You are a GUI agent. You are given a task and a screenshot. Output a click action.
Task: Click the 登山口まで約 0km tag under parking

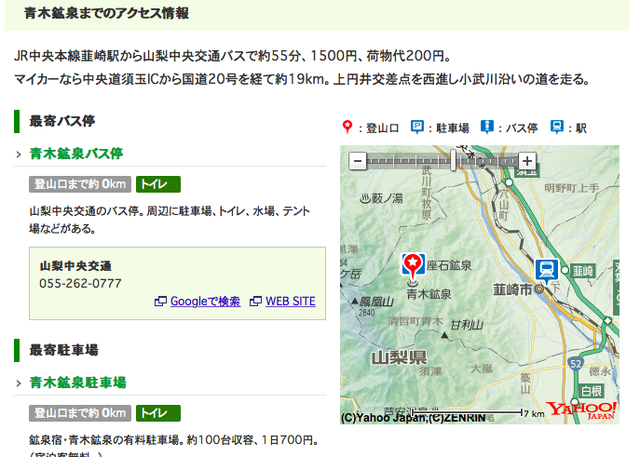[80, 413]
